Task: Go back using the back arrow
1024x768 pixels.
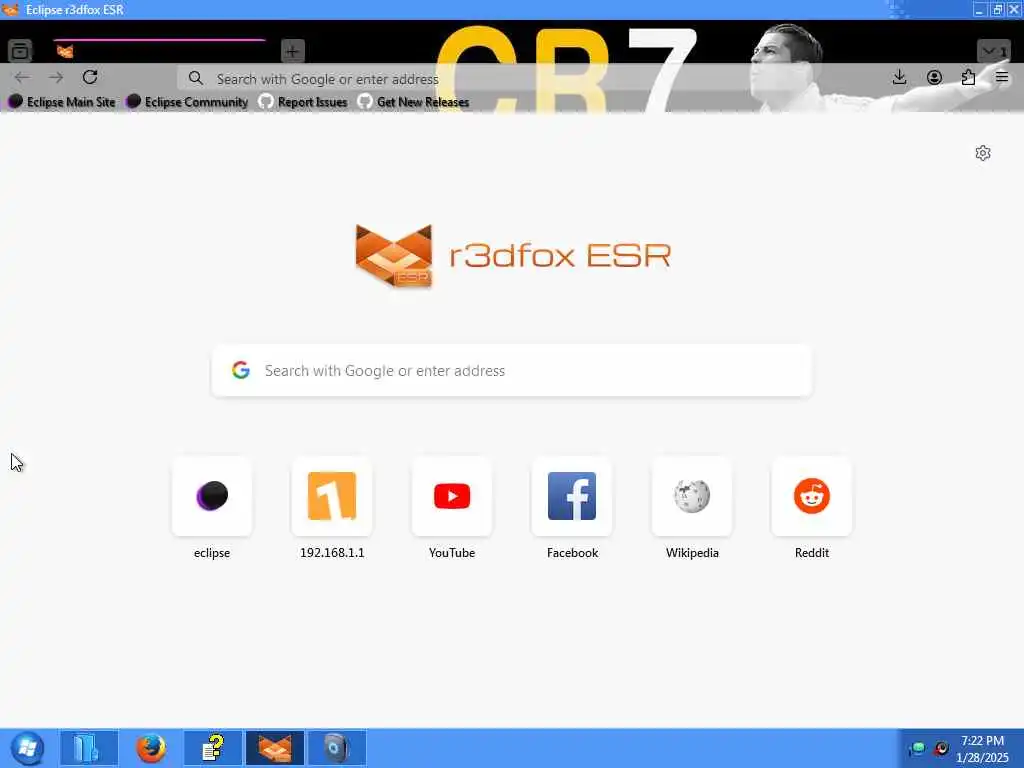Action: pos(22,78)
